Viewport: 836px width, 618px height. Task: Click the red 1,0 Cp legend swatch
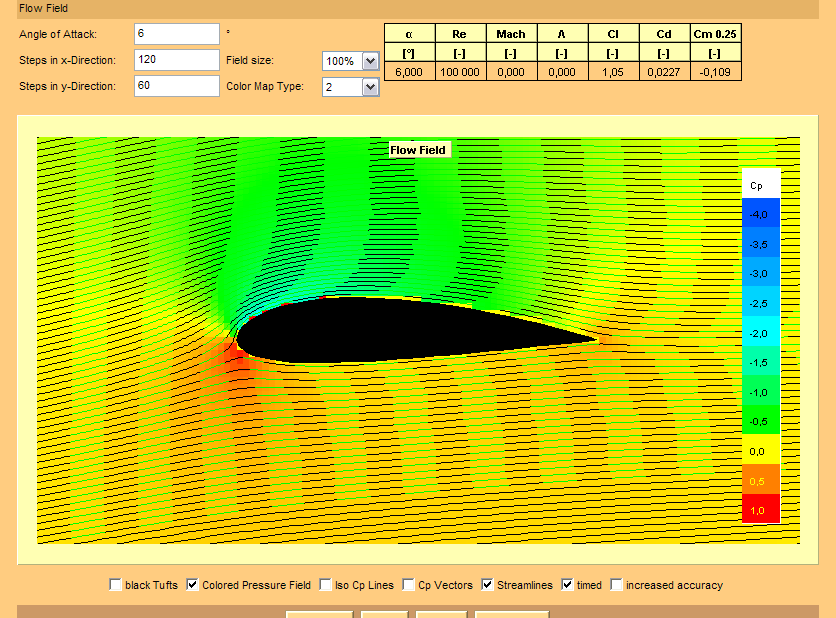(760, 510)
